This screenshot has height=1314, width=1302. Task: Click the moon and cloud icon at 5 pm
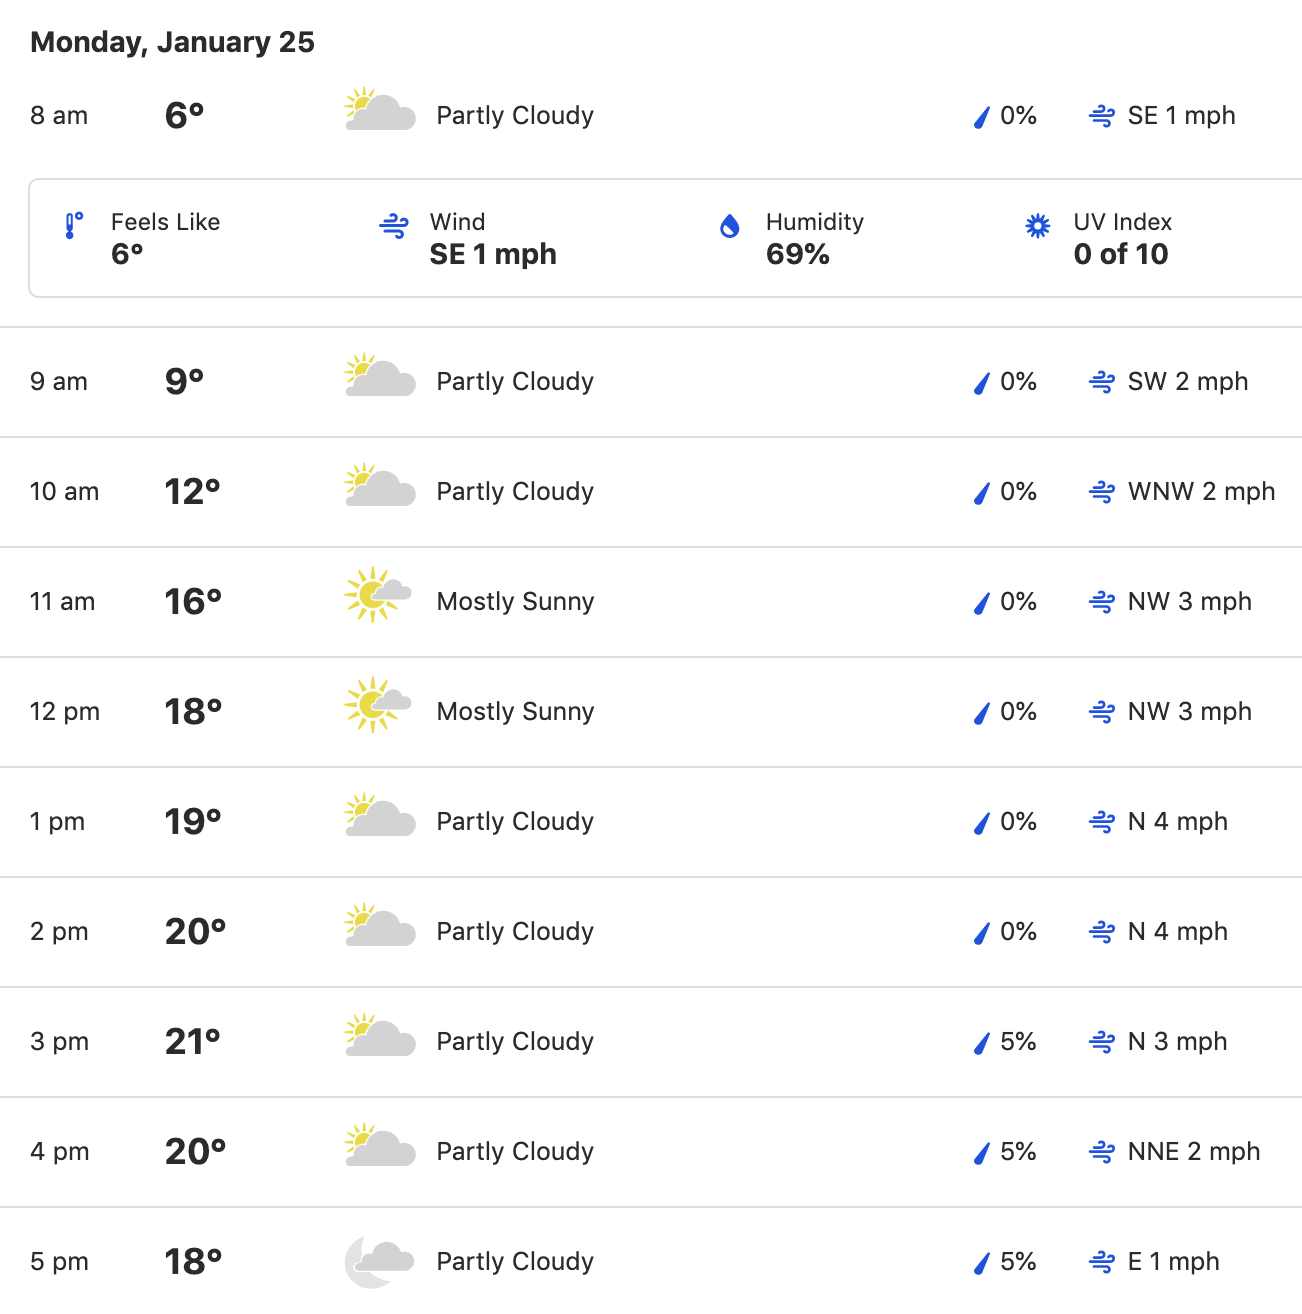tap(380, 1262)
